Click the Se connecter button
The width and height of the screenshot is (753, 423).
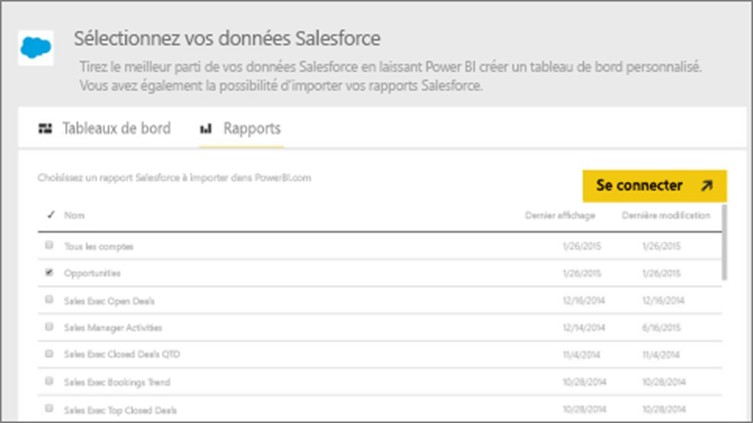(x=655, y=186)
